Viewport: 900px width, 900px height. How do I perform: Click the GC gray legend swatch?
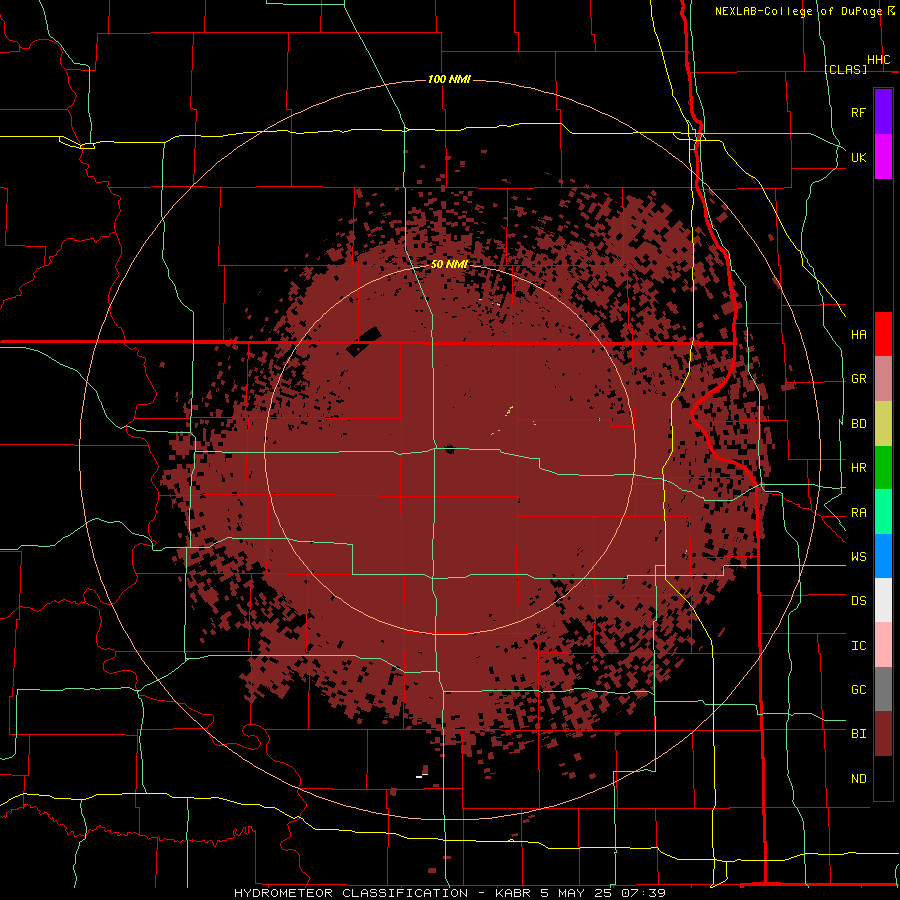point(883,689)
